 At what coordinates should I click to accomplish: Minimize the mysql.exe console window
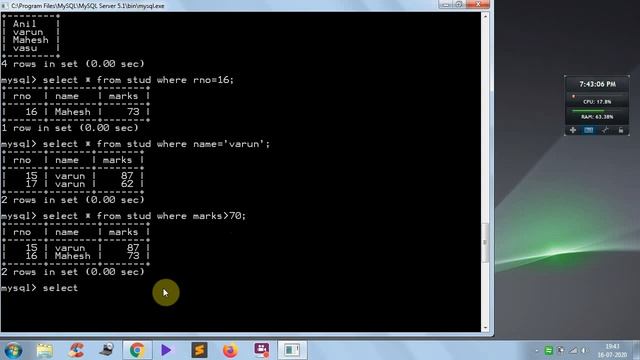(445, 4)
